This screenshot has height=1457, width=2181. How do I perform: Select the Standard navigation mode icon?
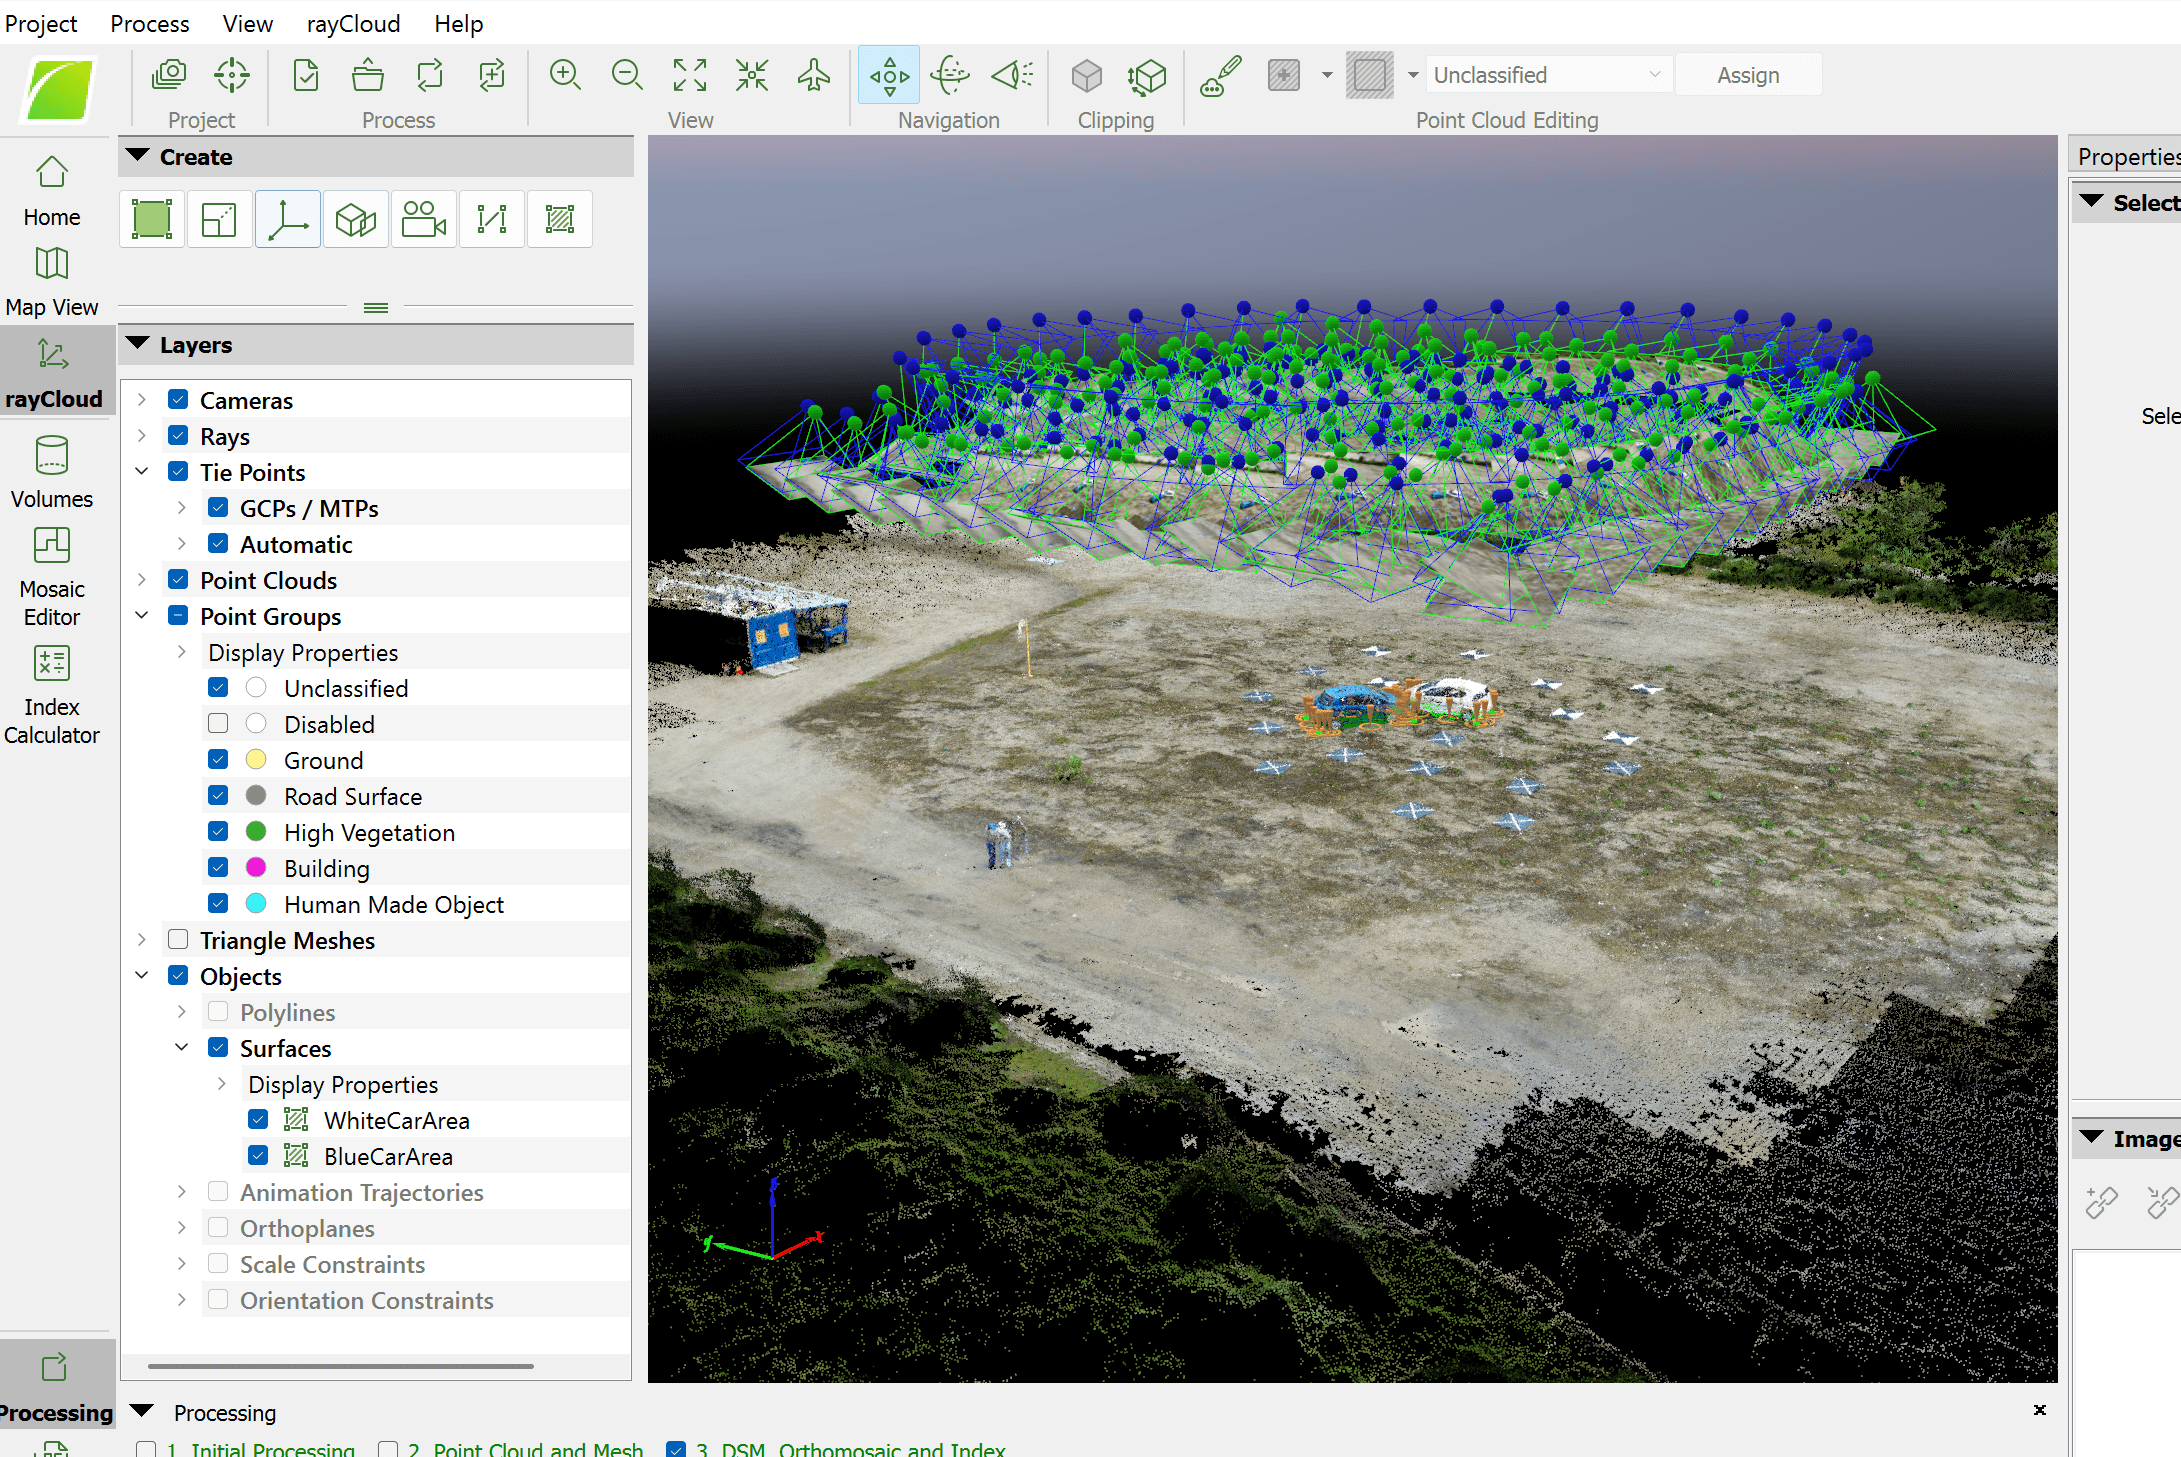coord(889,75)
